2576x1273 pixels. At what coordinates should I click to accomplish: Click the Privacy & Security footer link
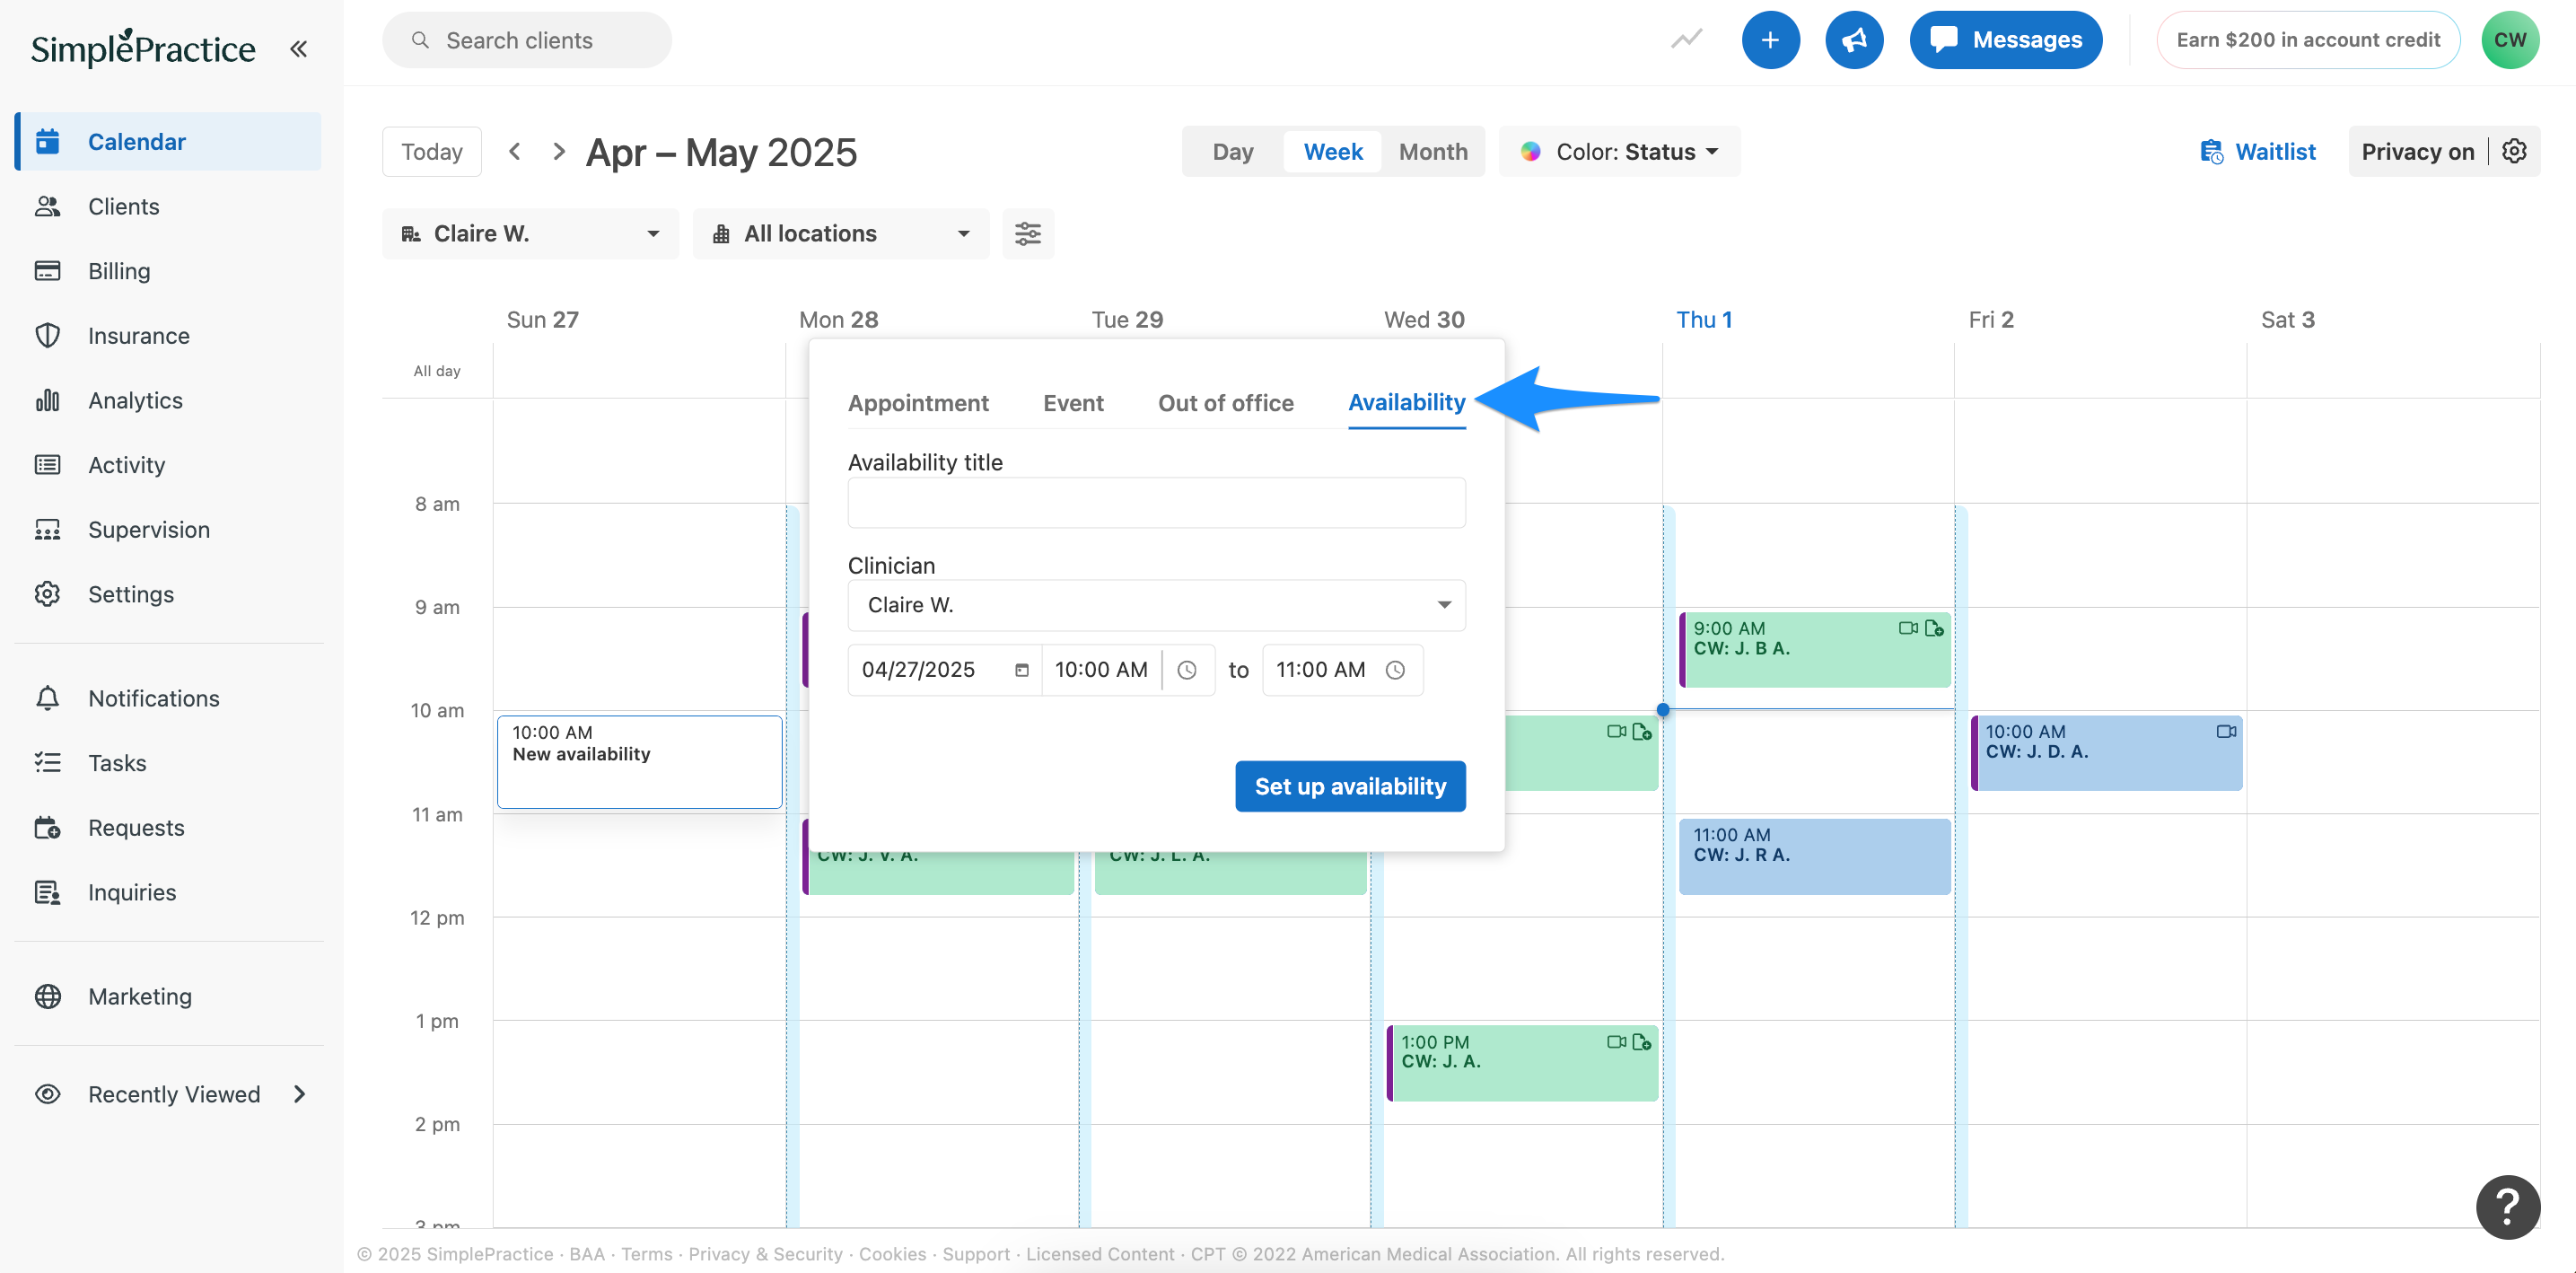pos(765,1255)
